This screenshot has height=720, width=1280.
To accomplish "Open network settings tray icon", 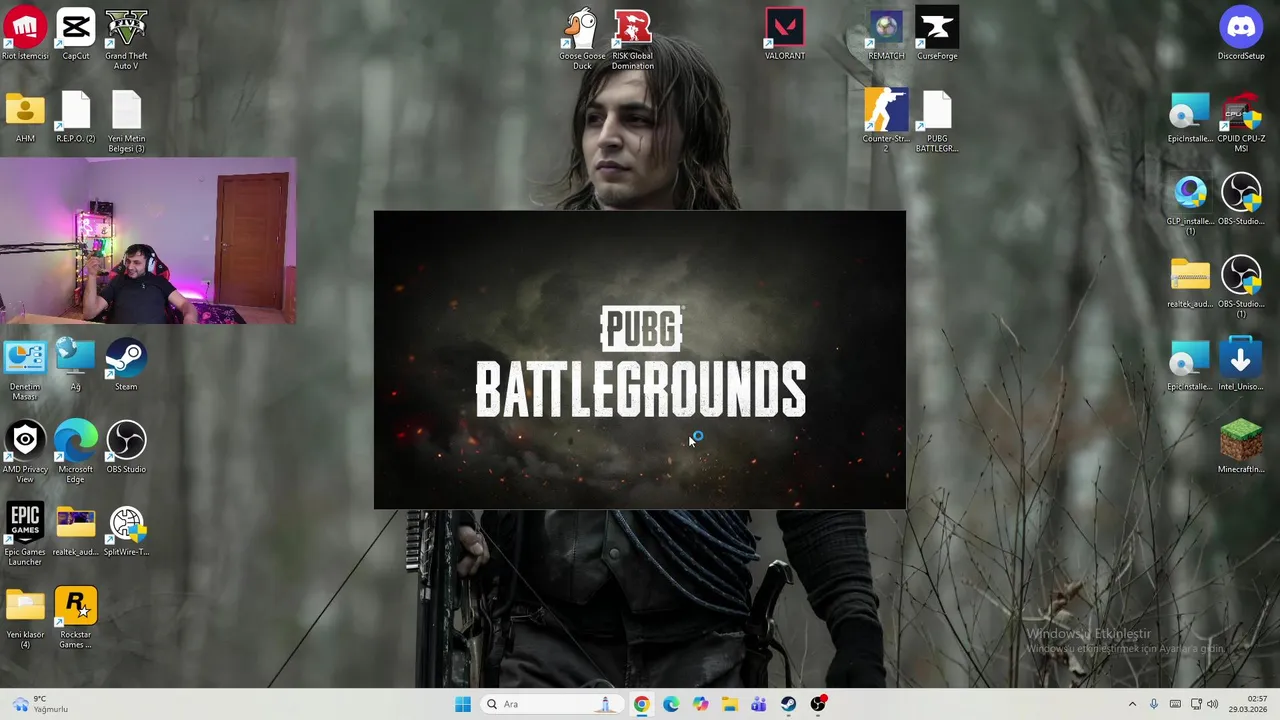I will 1196,704.
